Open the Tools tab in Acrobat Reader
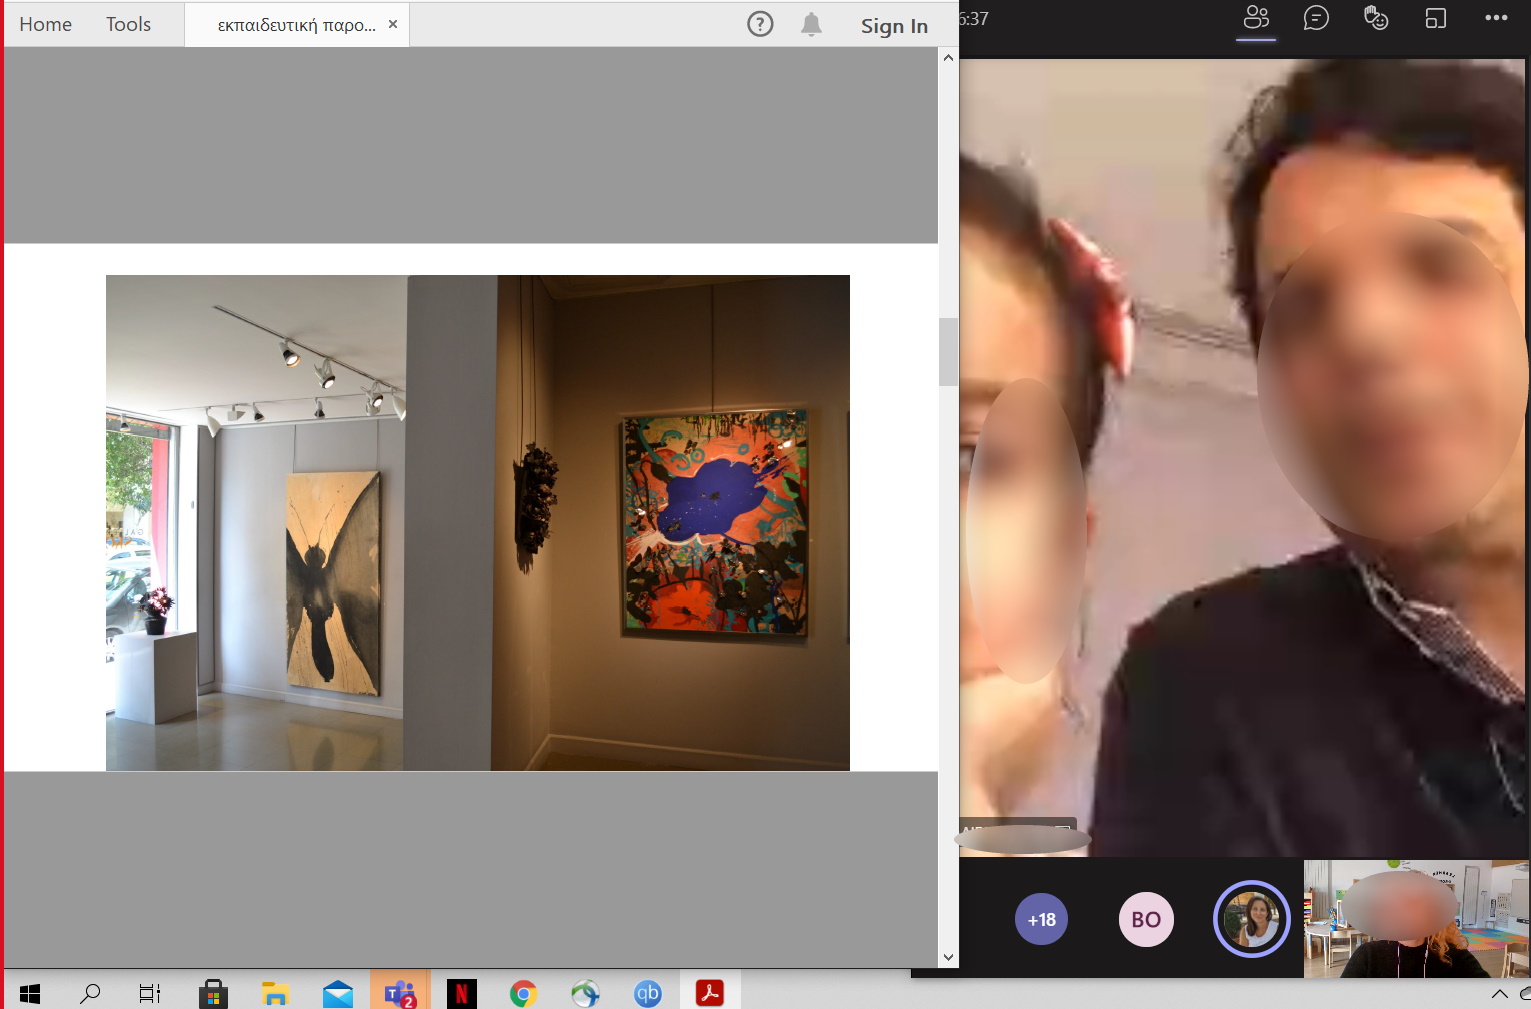 128,25
